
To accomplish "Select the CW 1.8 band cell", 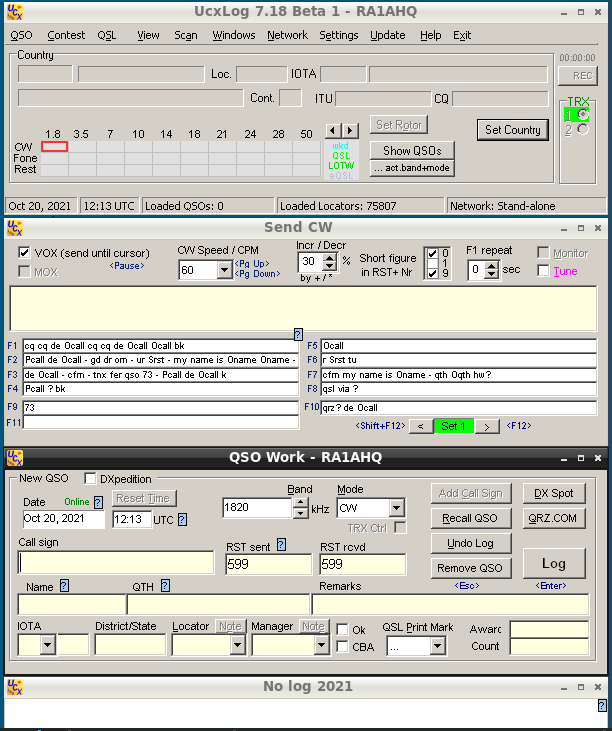I will 55,147.
